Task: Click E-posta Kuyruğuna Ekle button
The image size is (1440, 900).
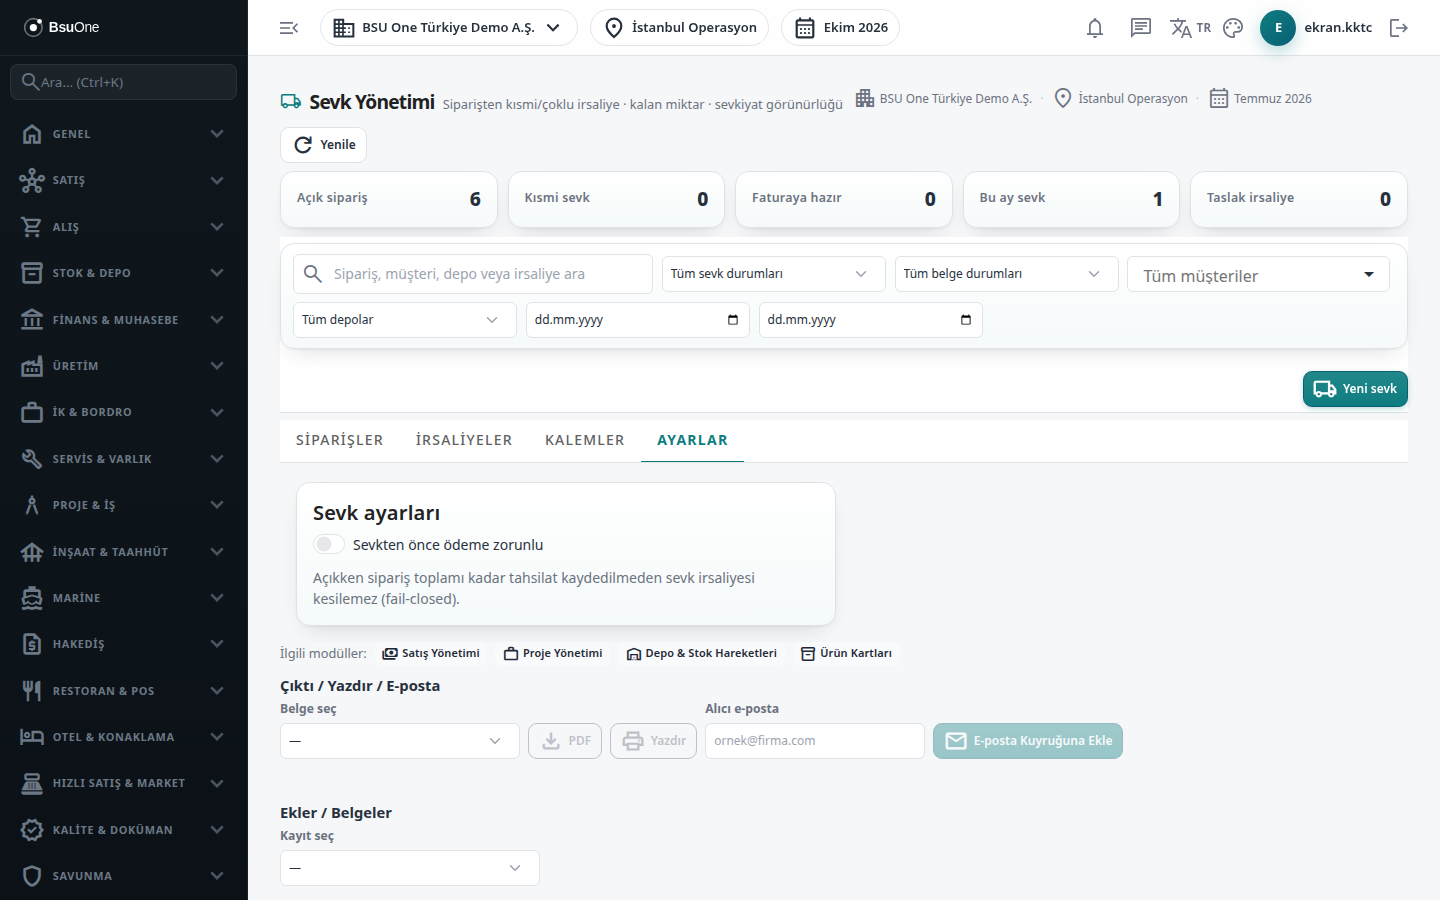Action: click(1028, 741)
